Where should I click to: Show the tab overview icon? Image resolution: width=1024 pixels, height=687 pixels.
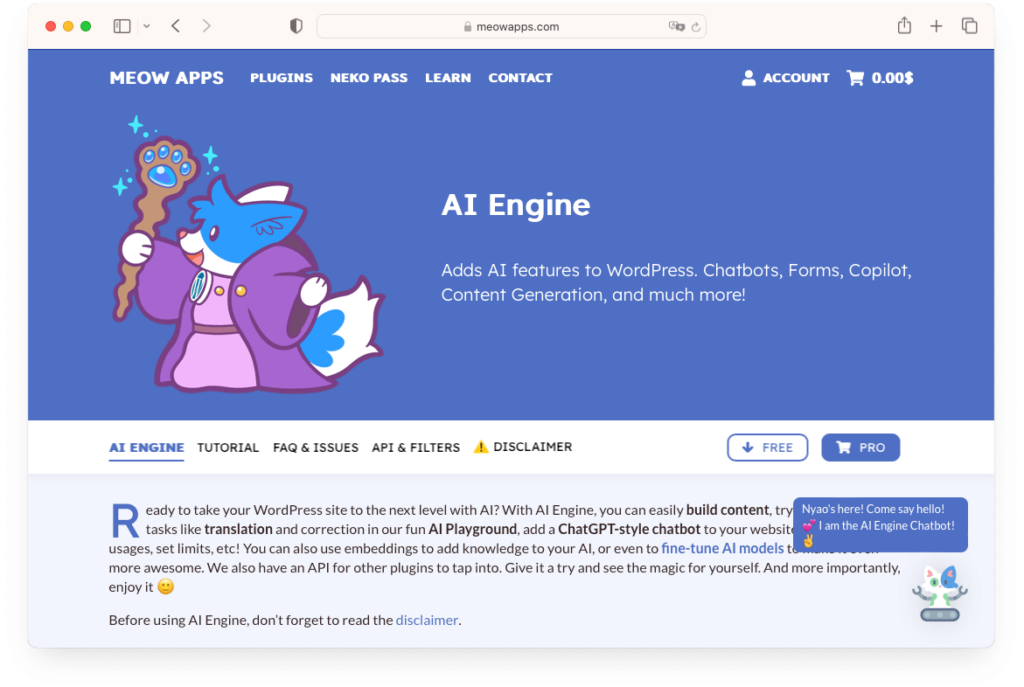point(970,26)
